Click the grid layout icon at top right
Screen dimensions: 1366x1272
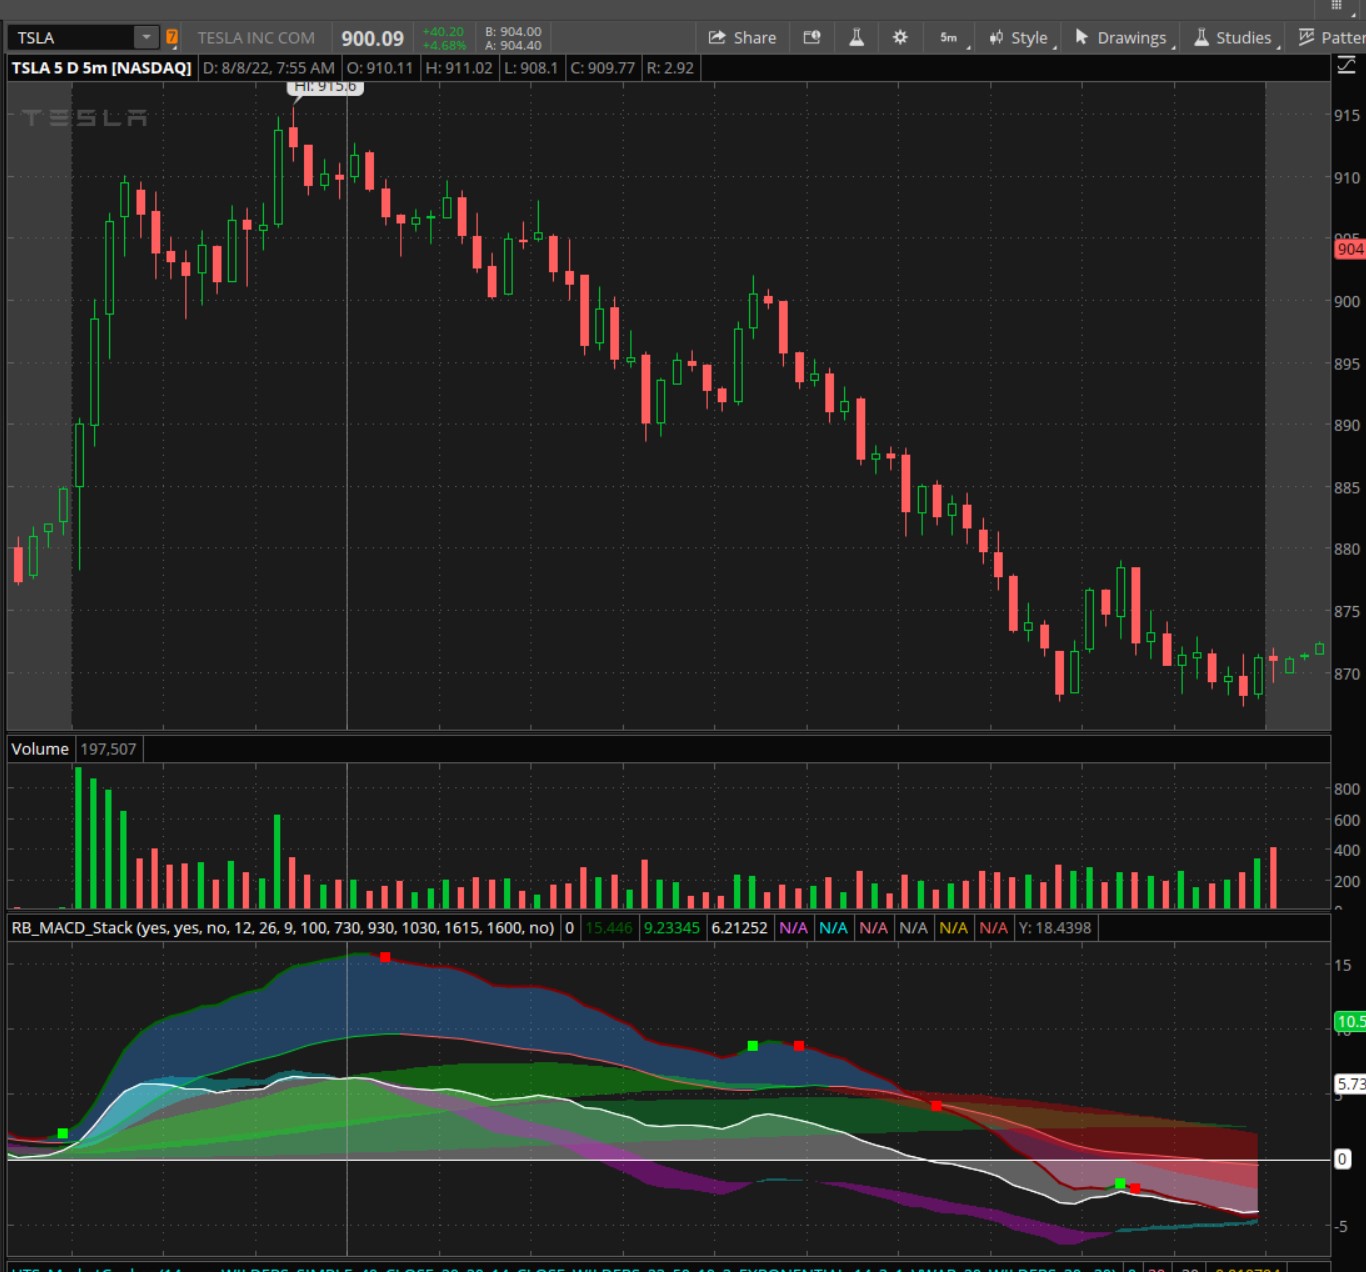click(1336, 6)
